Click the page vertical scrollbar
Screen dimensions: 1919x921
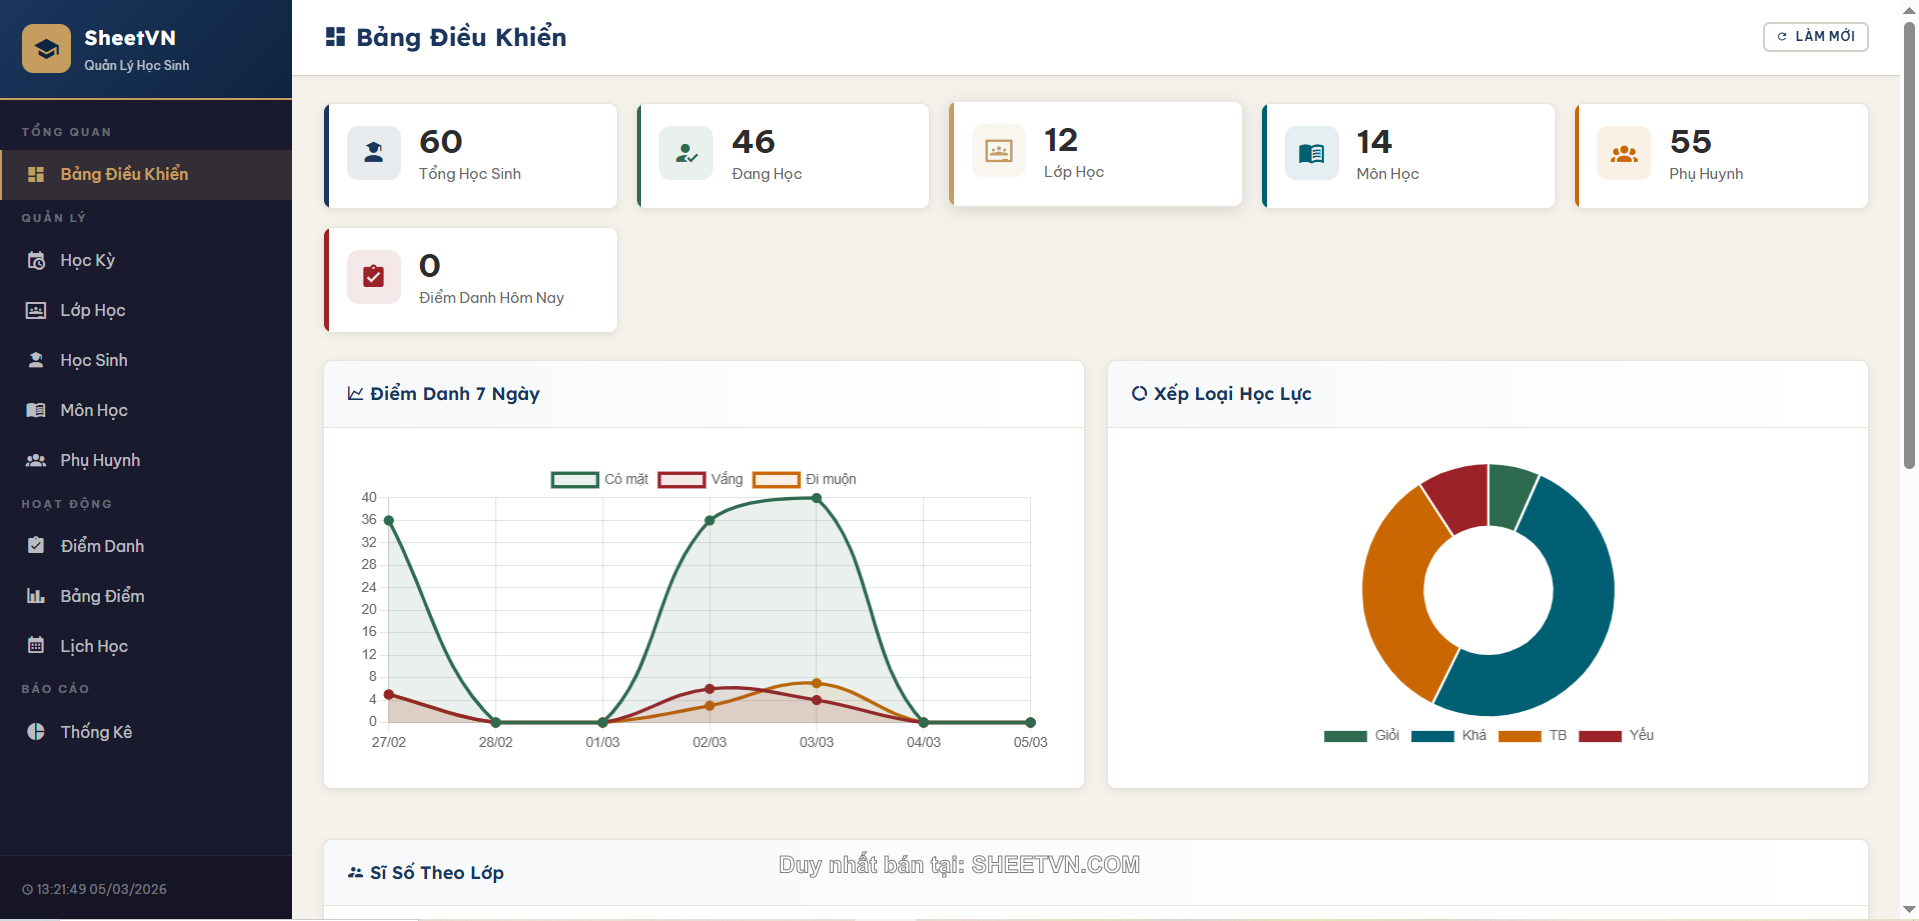tap(1909, 240)
